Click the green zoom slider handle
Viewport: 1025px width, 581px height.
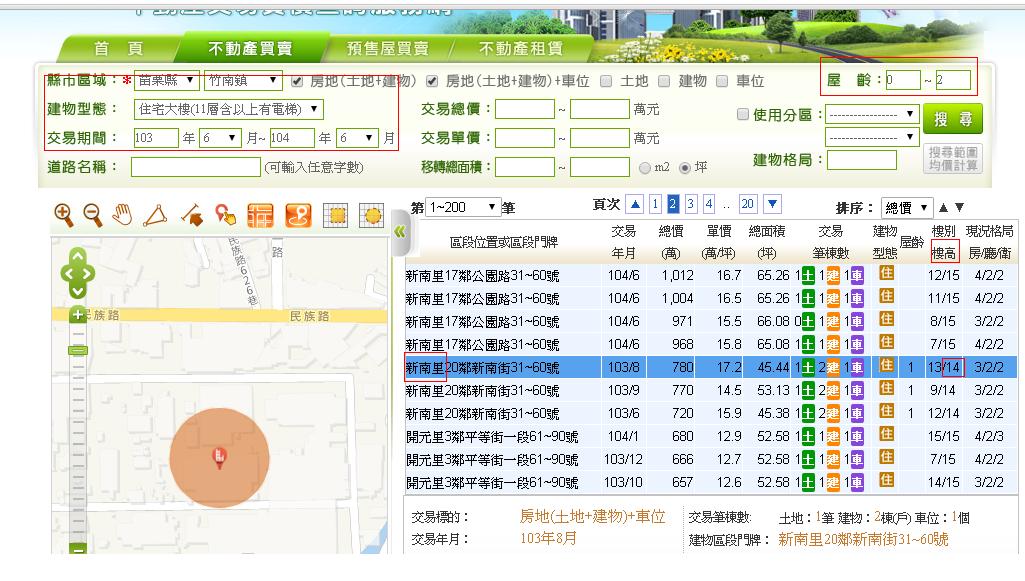tap(78, 351)
